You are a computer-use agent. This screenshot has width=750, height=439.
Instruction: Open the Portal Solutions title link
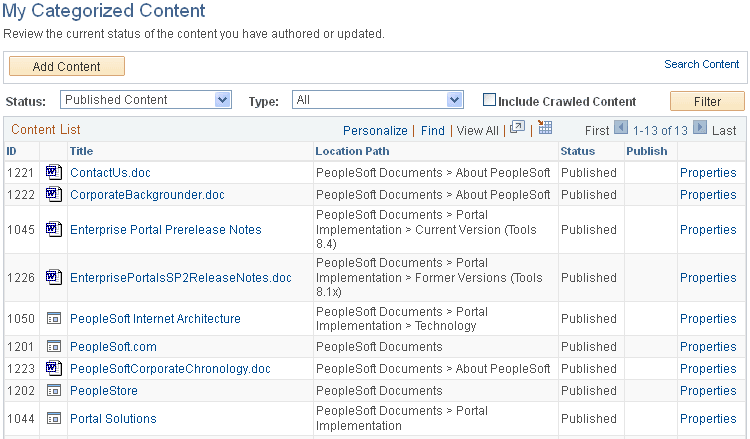(x=113, y=419)
